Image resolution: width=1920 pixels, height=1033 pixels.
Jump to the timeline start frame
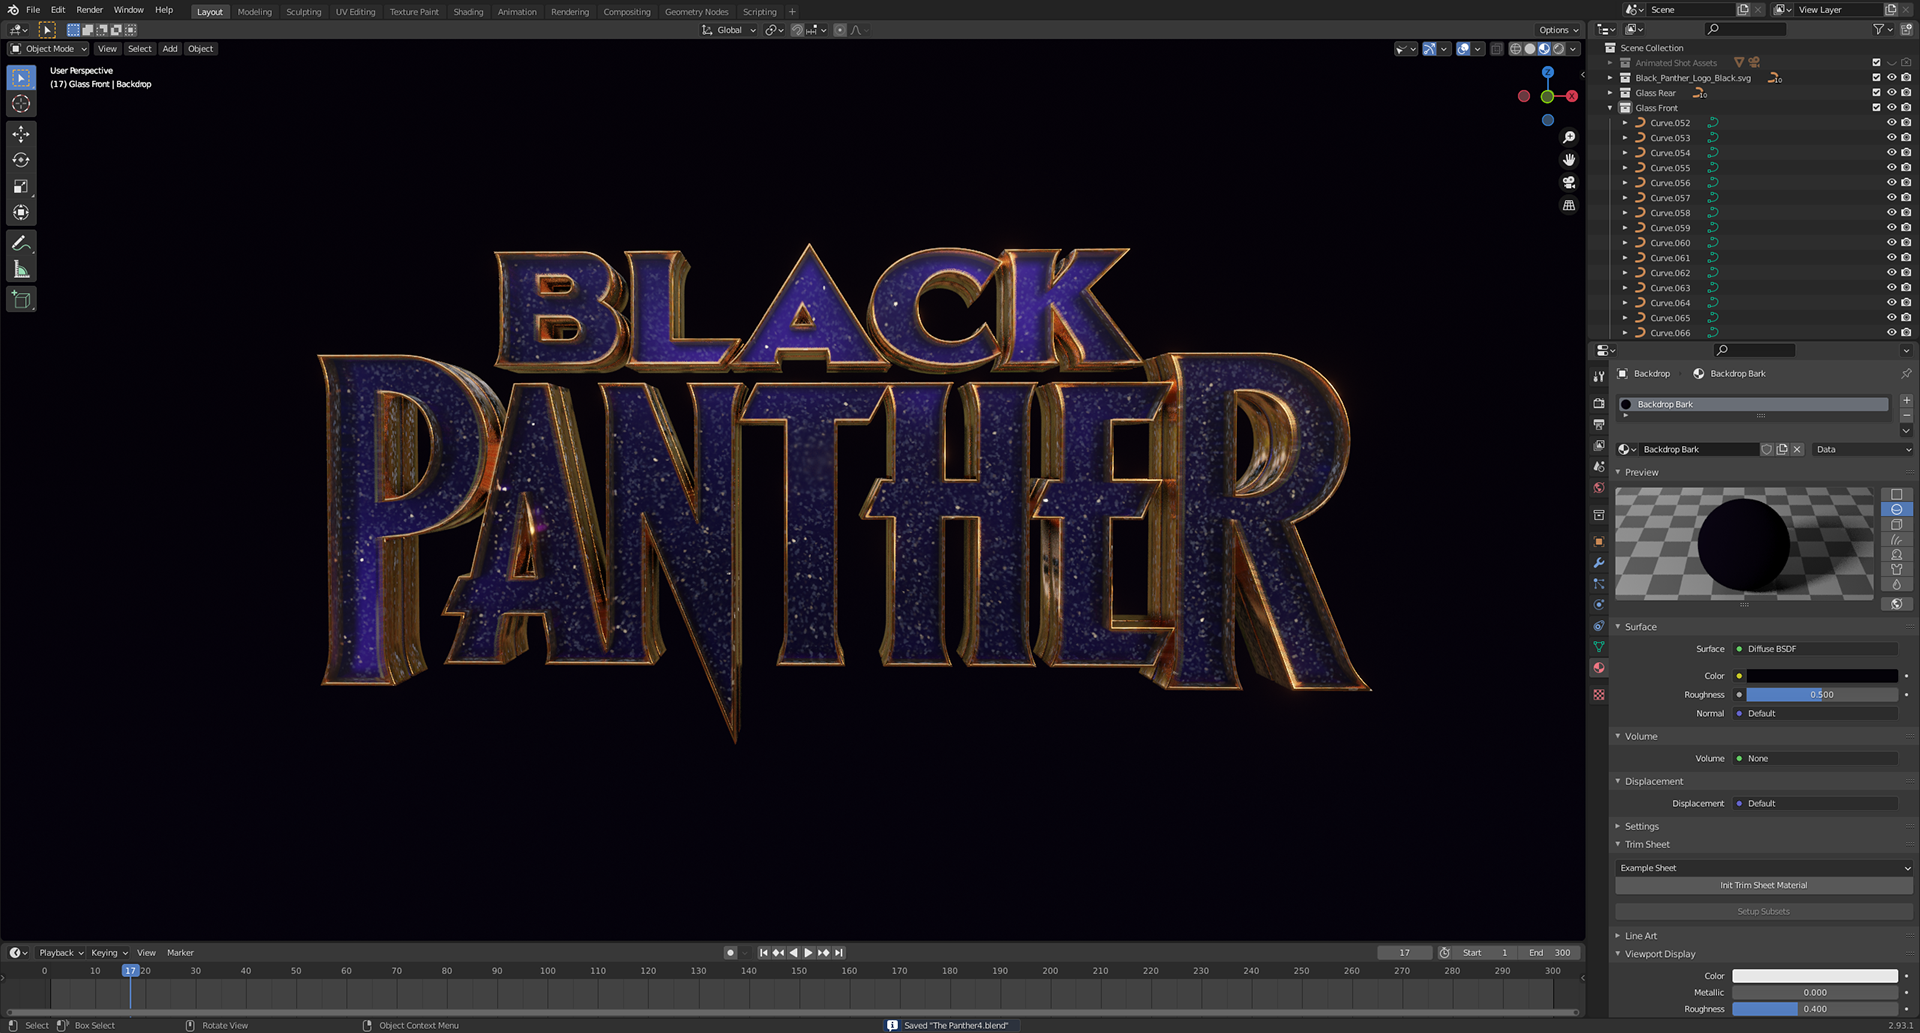point(764,953)
